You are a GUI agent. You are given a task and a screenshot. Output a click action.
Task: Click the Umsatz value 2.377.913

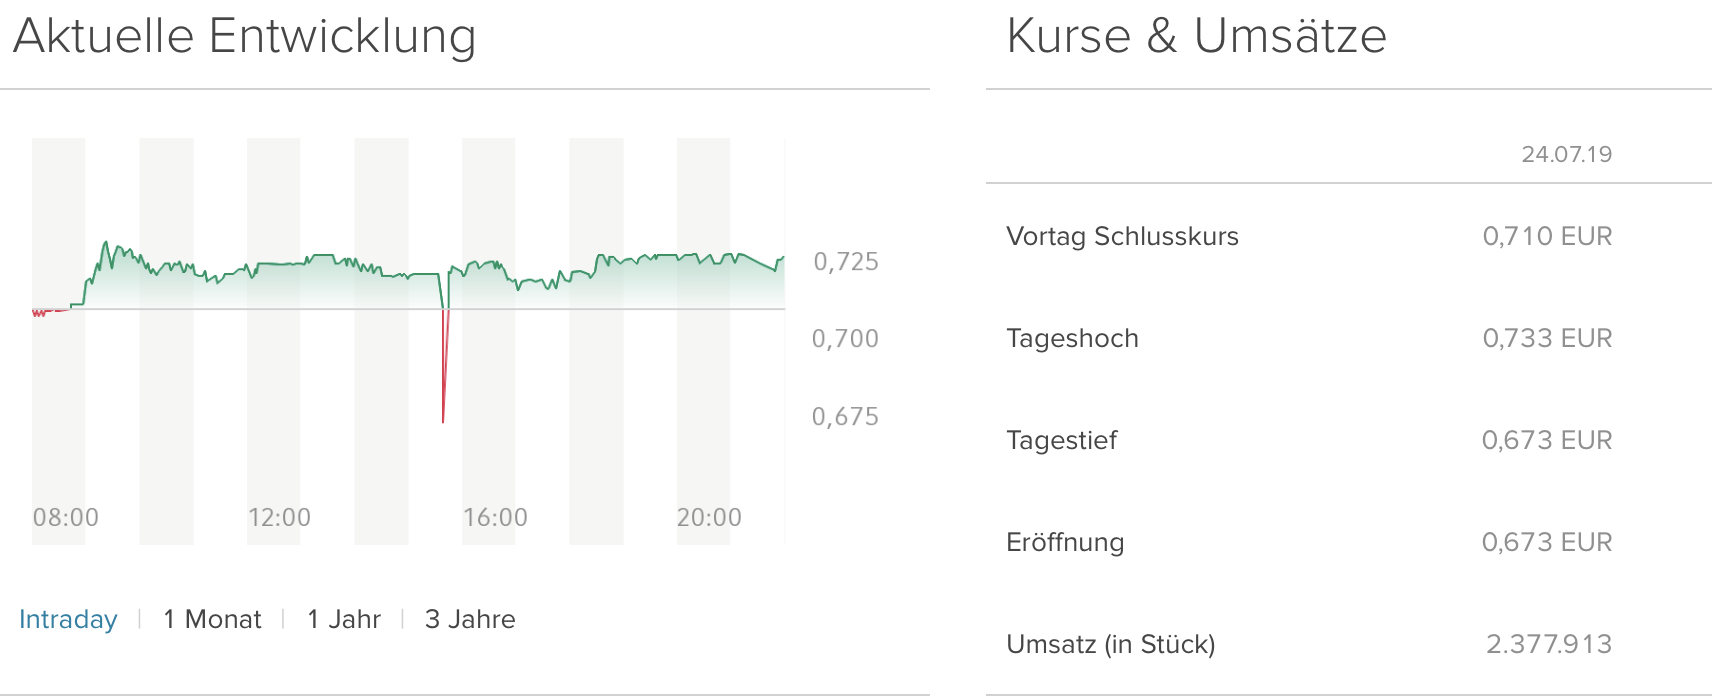1549,644
